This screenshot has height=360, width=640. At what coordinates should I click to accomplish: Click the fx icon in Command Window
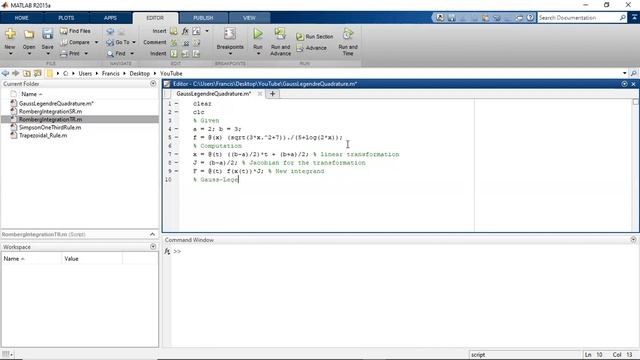167,251
